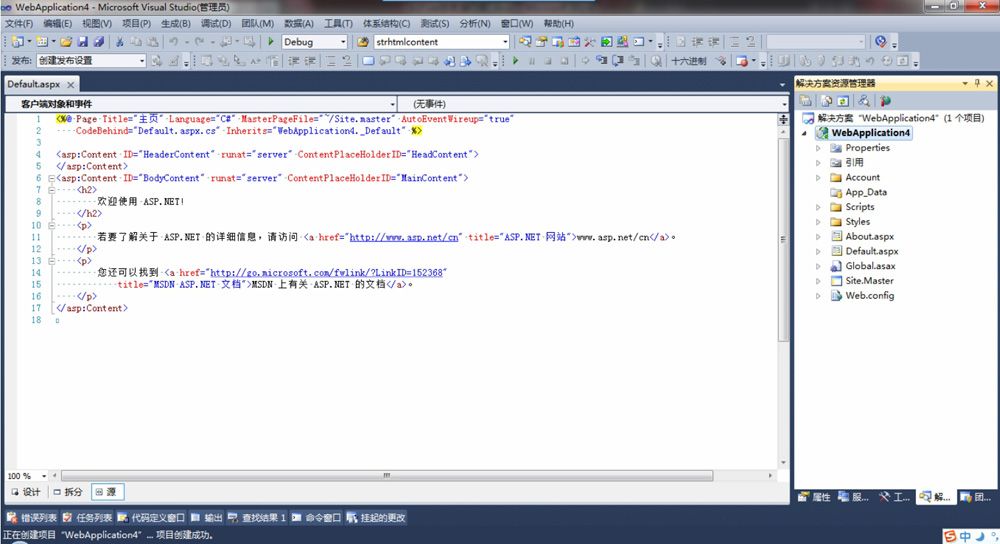Open the (无事件) events dropdown
1000x544 pixels.
coord(784,104)
